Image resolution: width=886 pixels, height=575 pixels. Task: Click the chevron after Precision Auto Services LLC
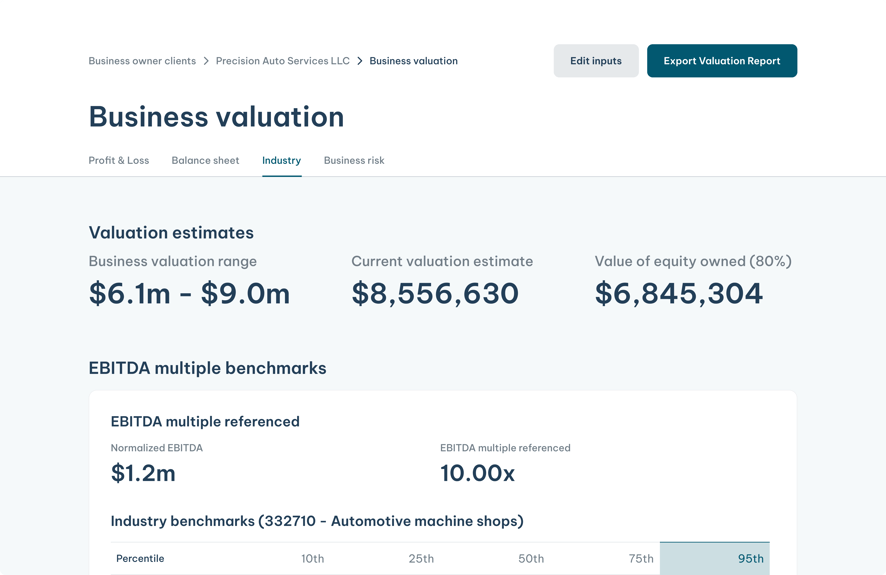pos(360,61)
